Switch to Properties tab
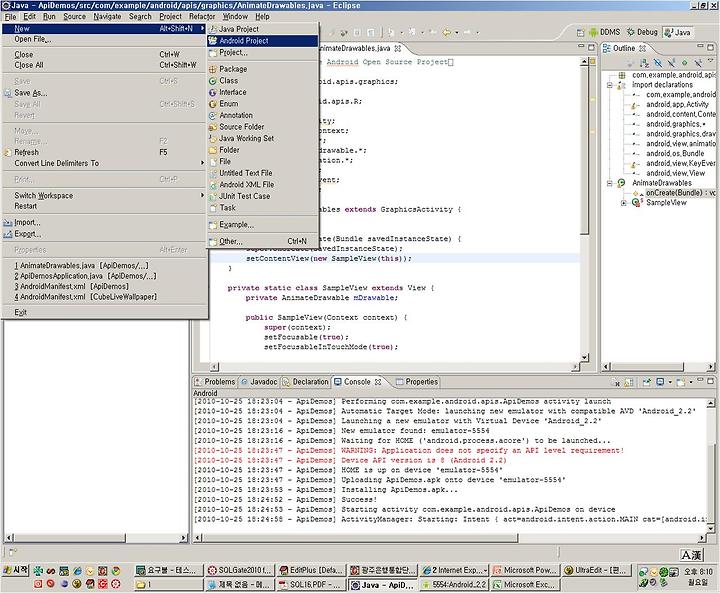Screen dimensions: 720x593 [417, 382]
